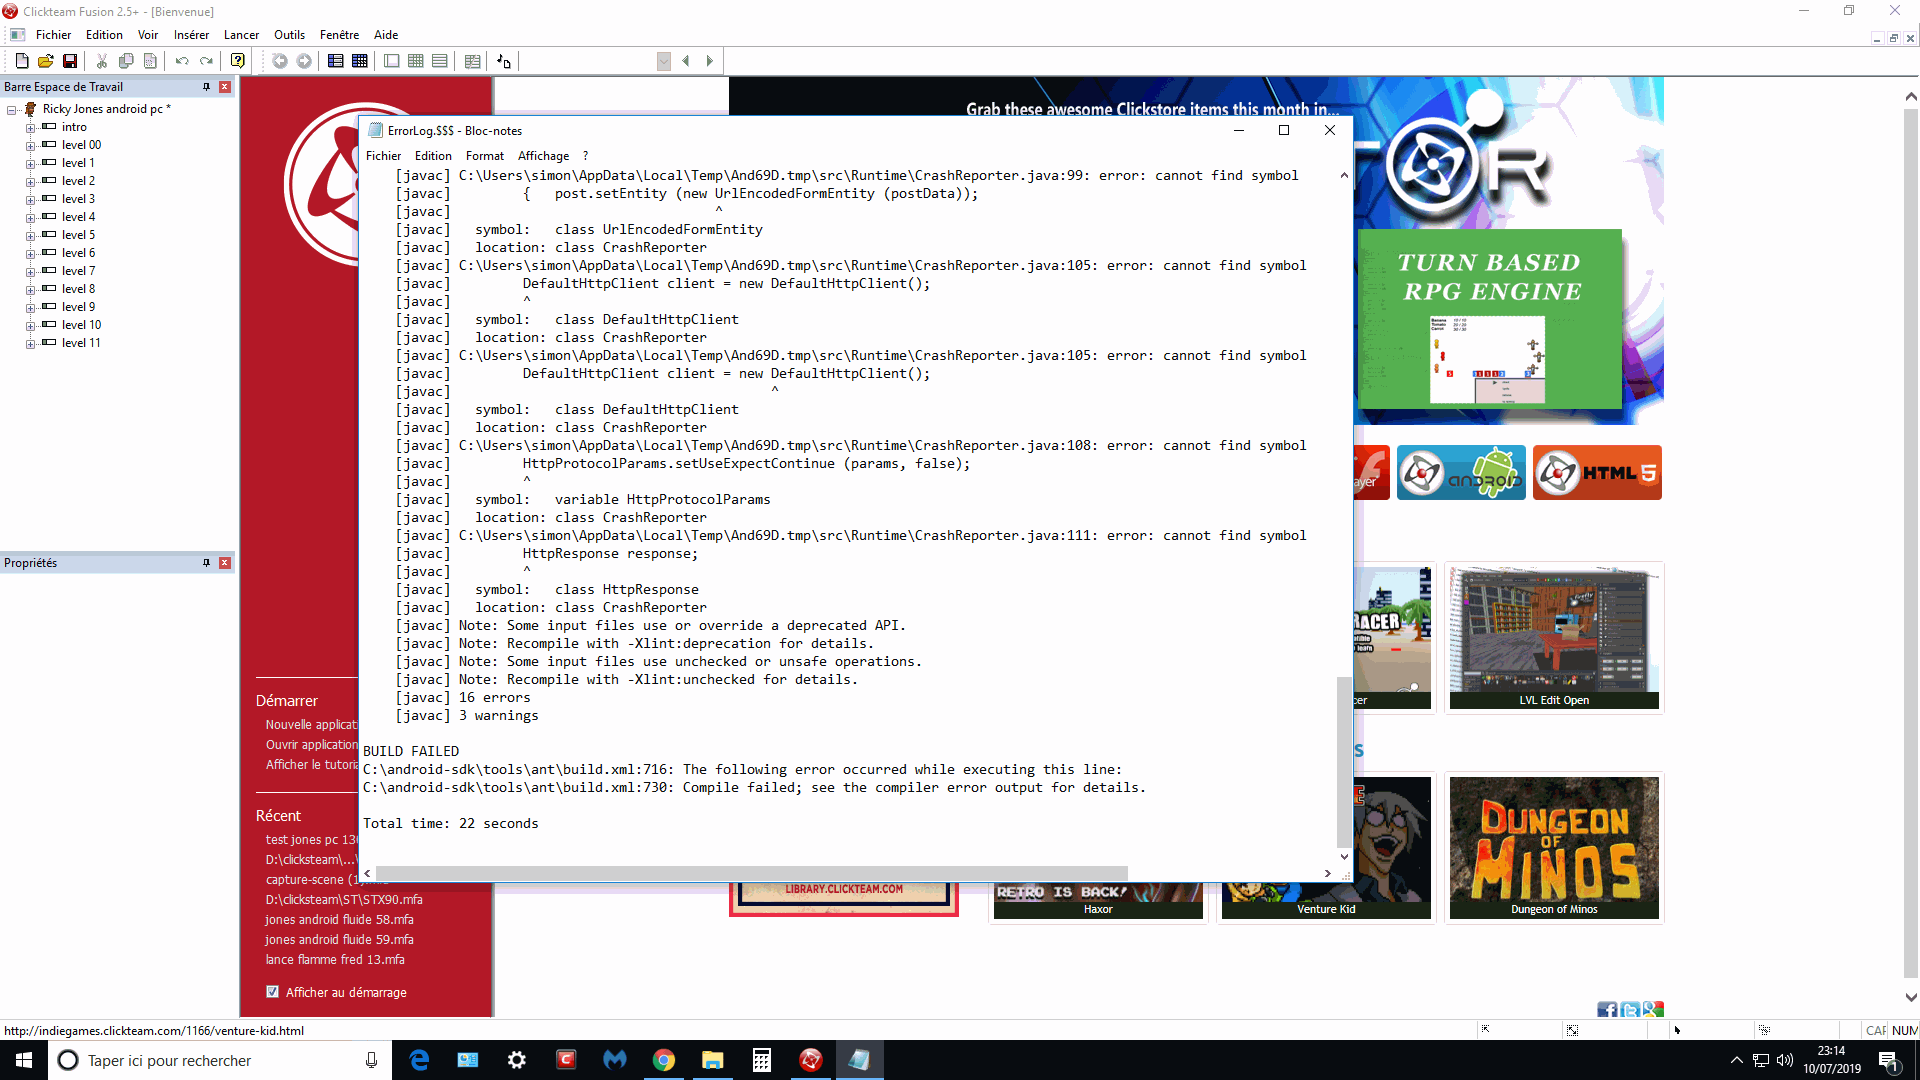This screenshot has width=1920, height=1080.
Task: Open the Insérer menu
Action: [x=191, y=35]
